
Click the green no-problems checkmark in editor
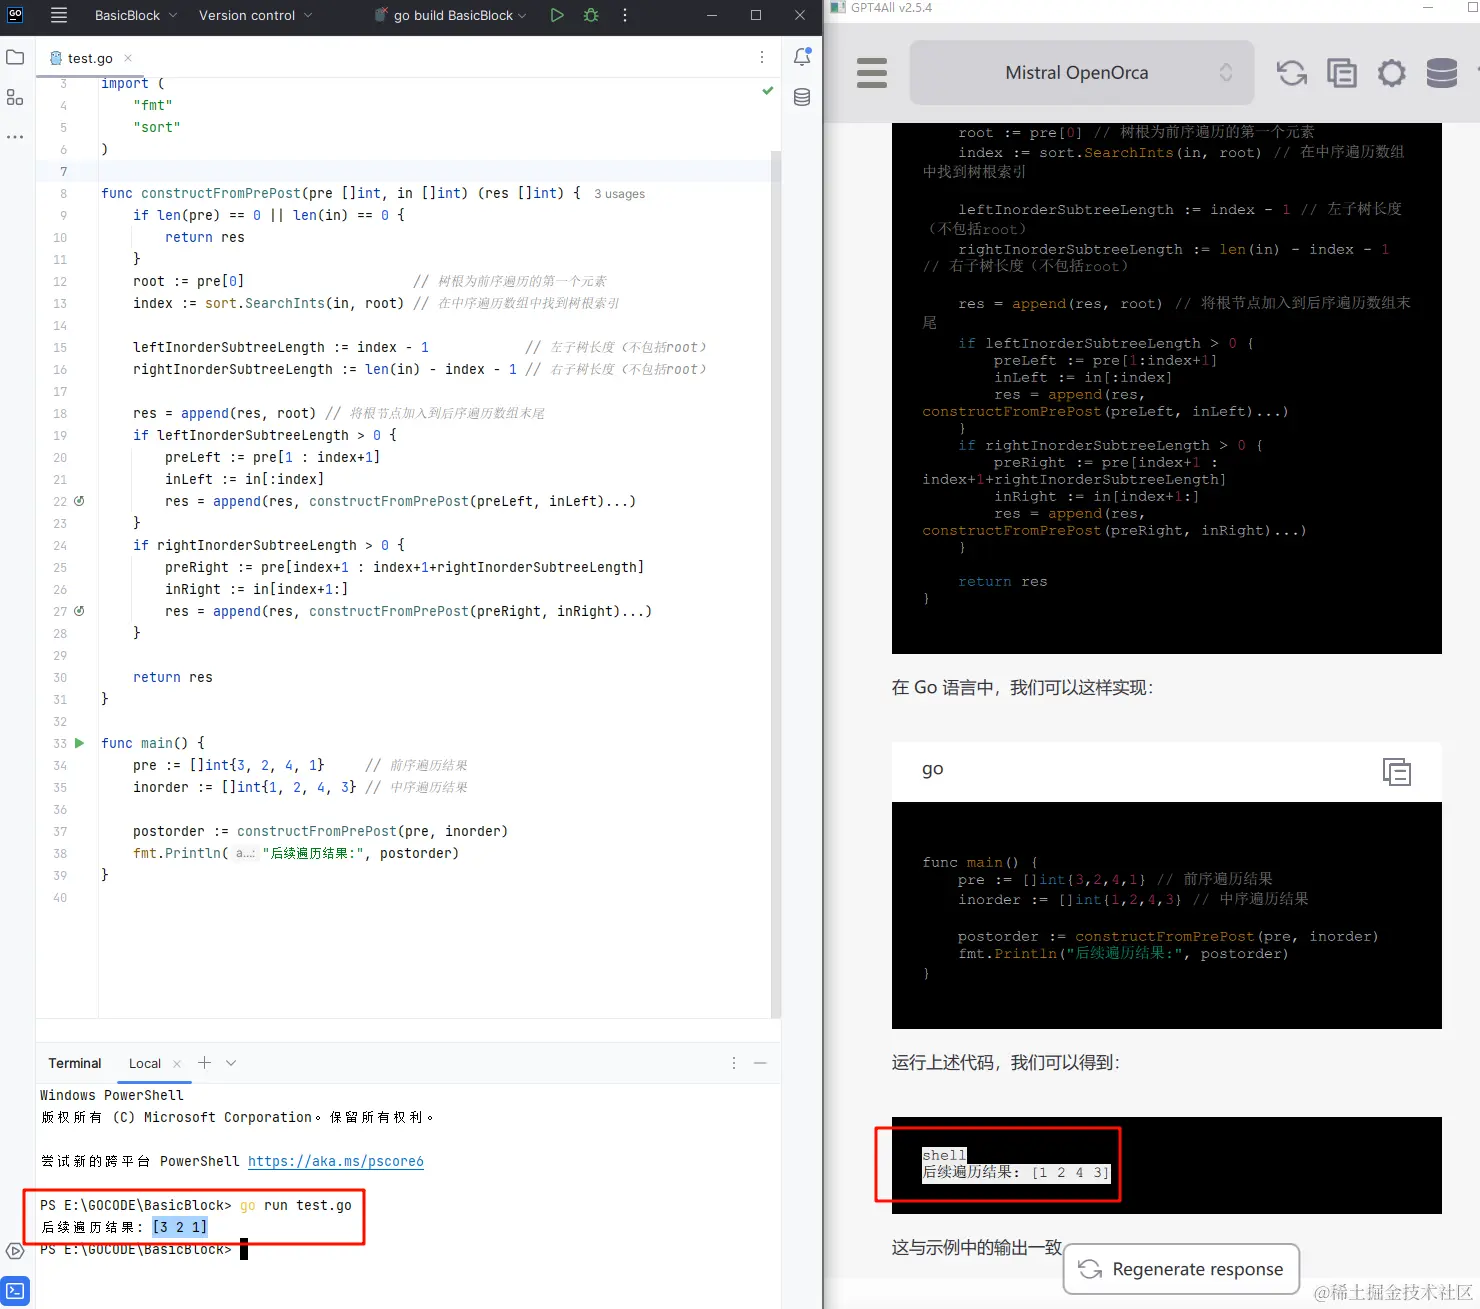click(x=768, y=90)
